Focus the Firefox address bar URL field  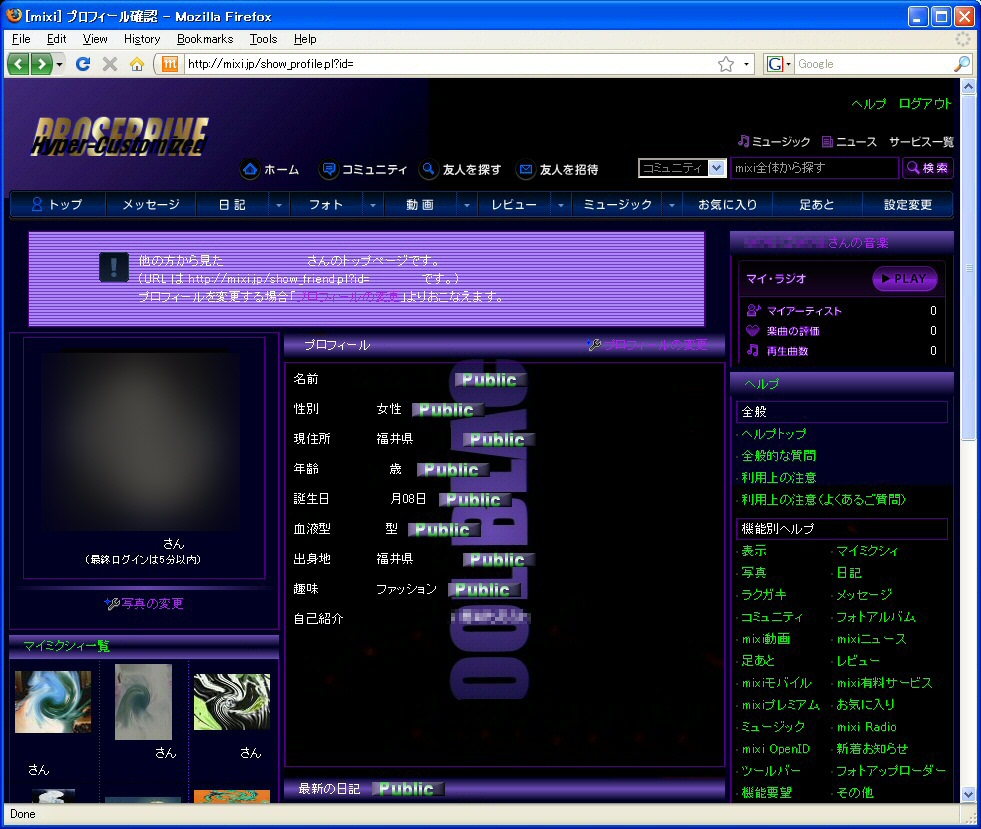(450, 64)
